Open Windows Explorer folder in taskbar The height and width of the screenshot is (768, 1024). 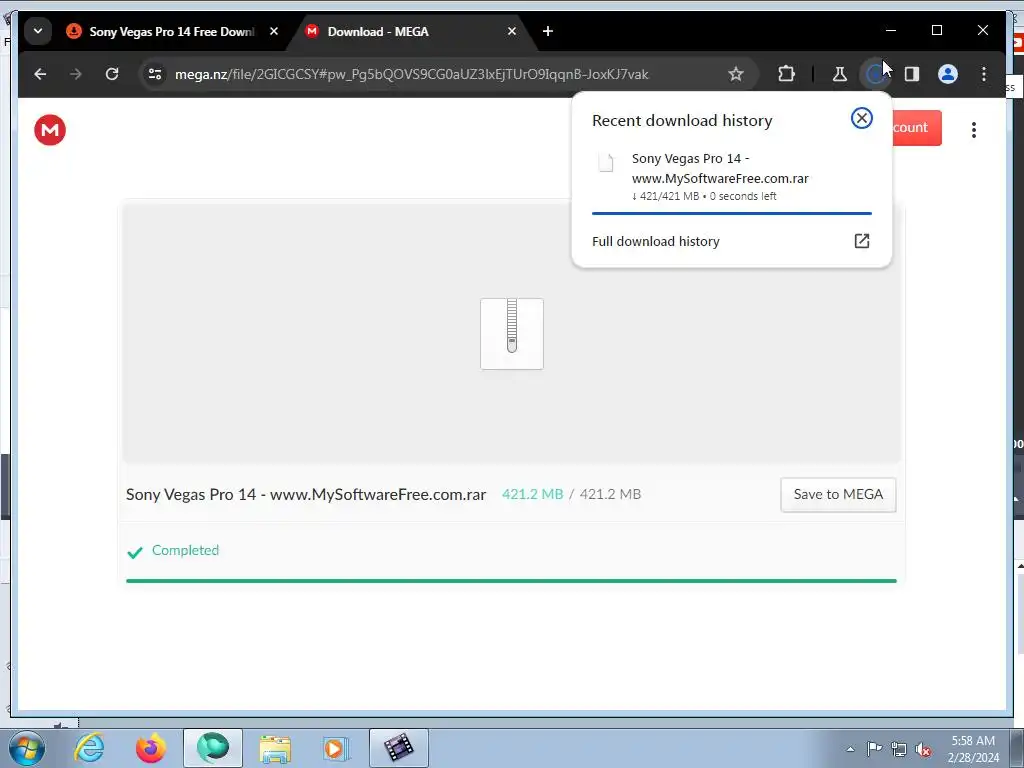click(275, 748)
